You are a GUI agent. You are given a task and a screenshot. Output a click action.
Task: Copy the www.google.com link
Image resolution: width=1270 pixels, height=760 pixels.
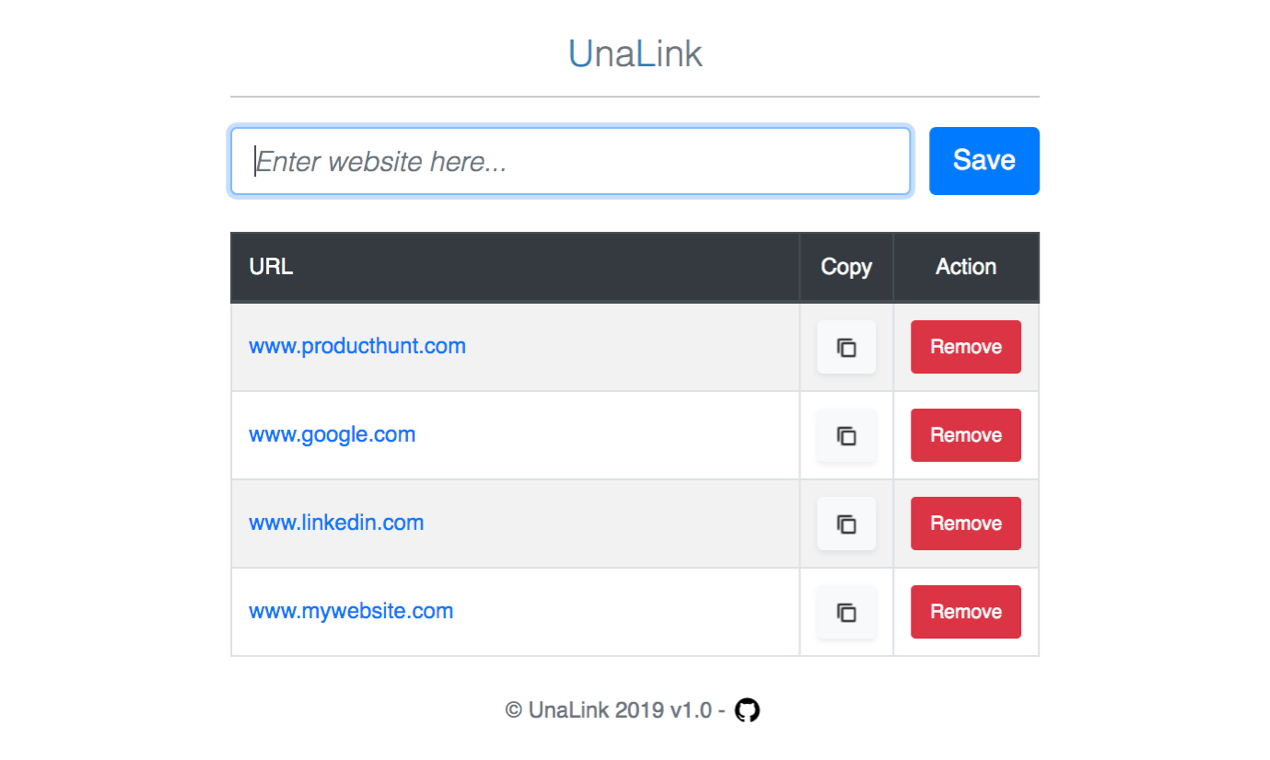846,435
